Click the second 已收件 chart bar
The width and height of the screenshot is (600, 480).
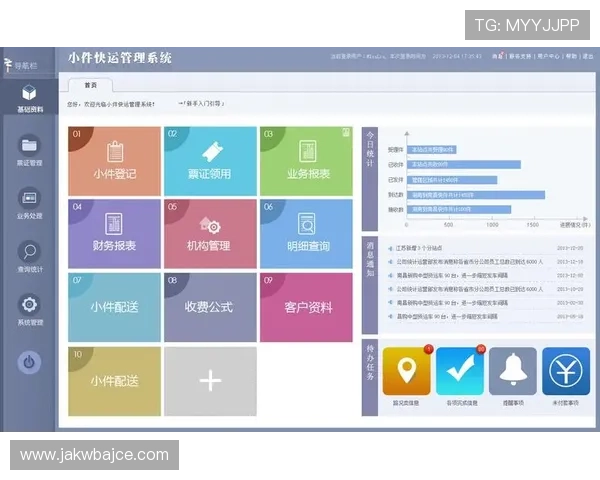[x=464, y=165]
